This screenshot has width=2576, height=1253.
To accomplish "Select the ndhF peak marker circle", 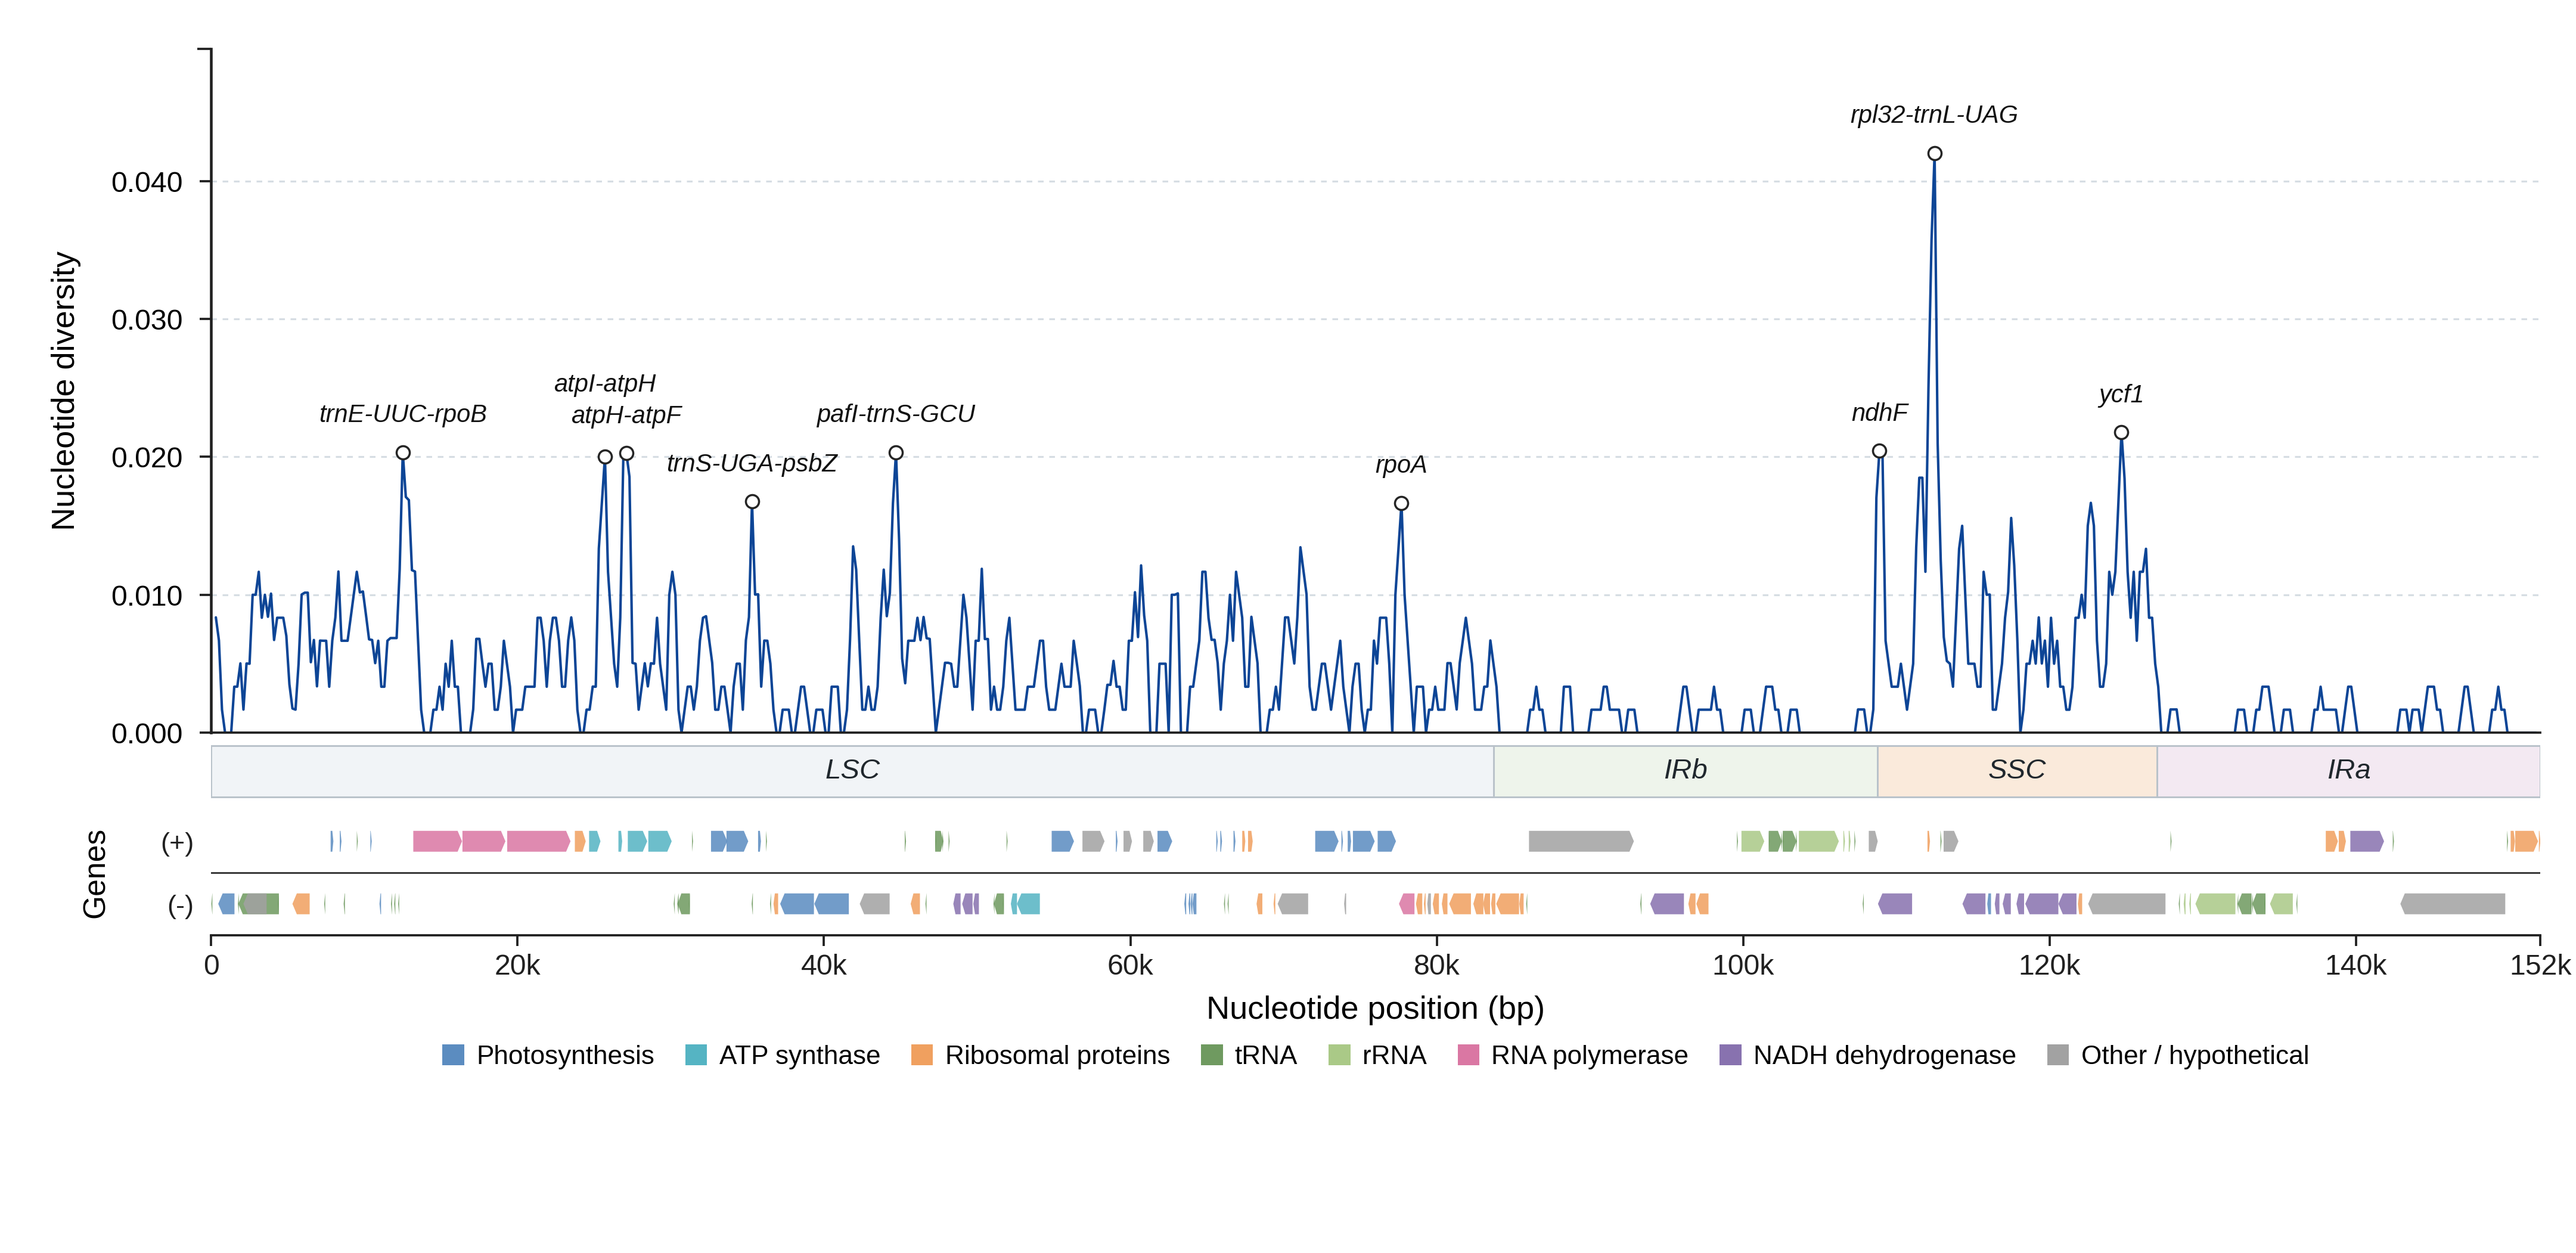I will point(1880,451).
